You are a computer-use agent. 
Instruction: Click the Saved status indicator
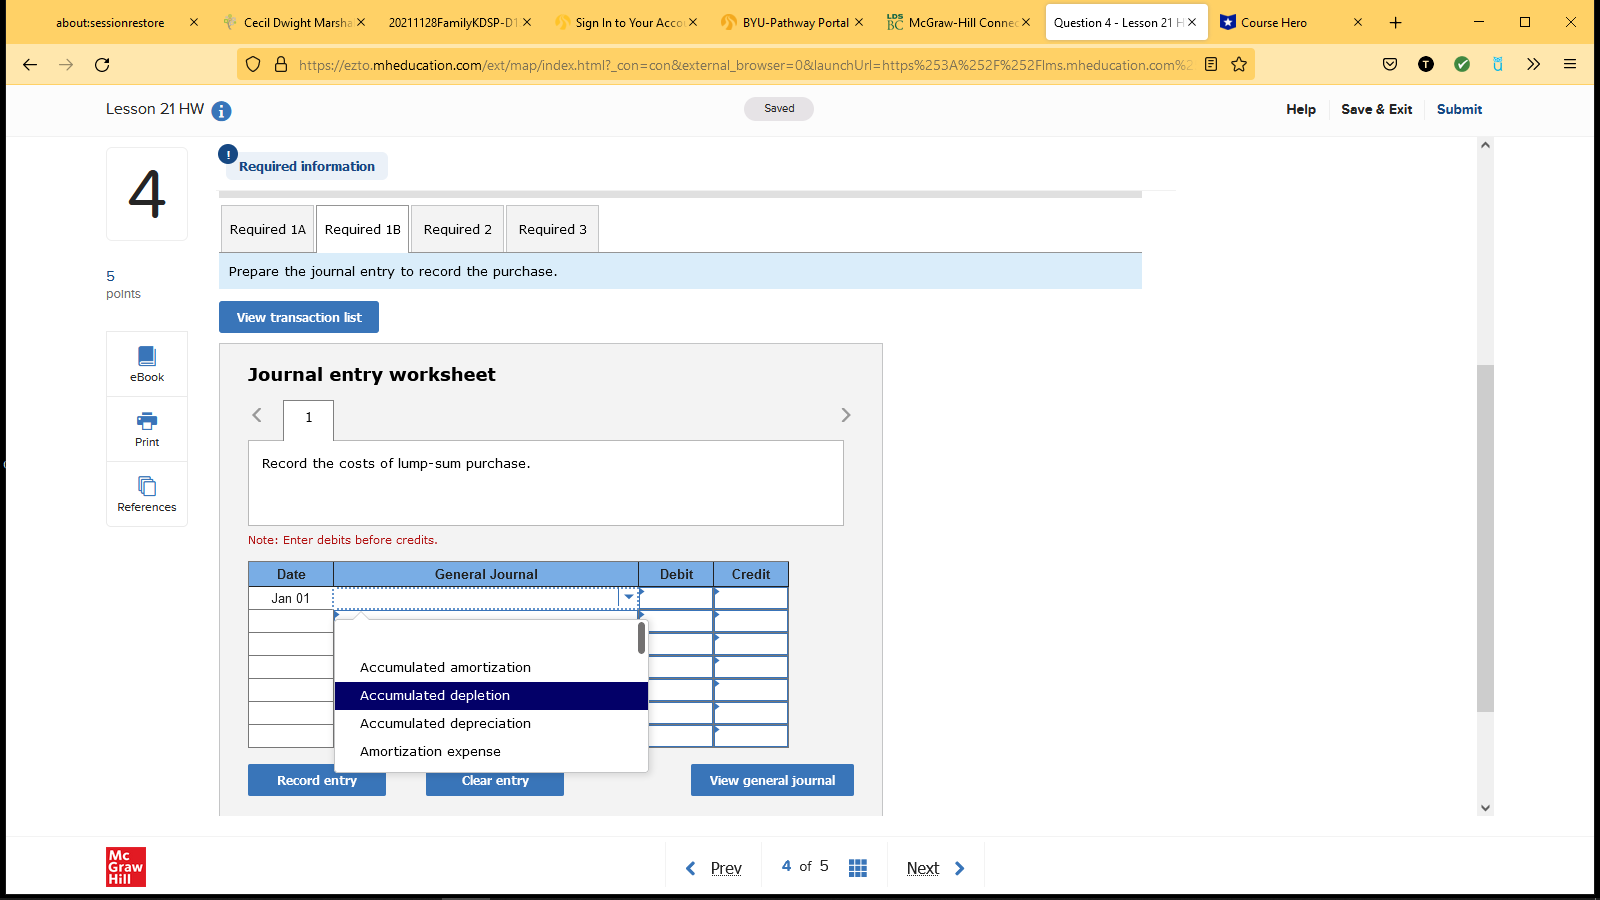[779, 109]
